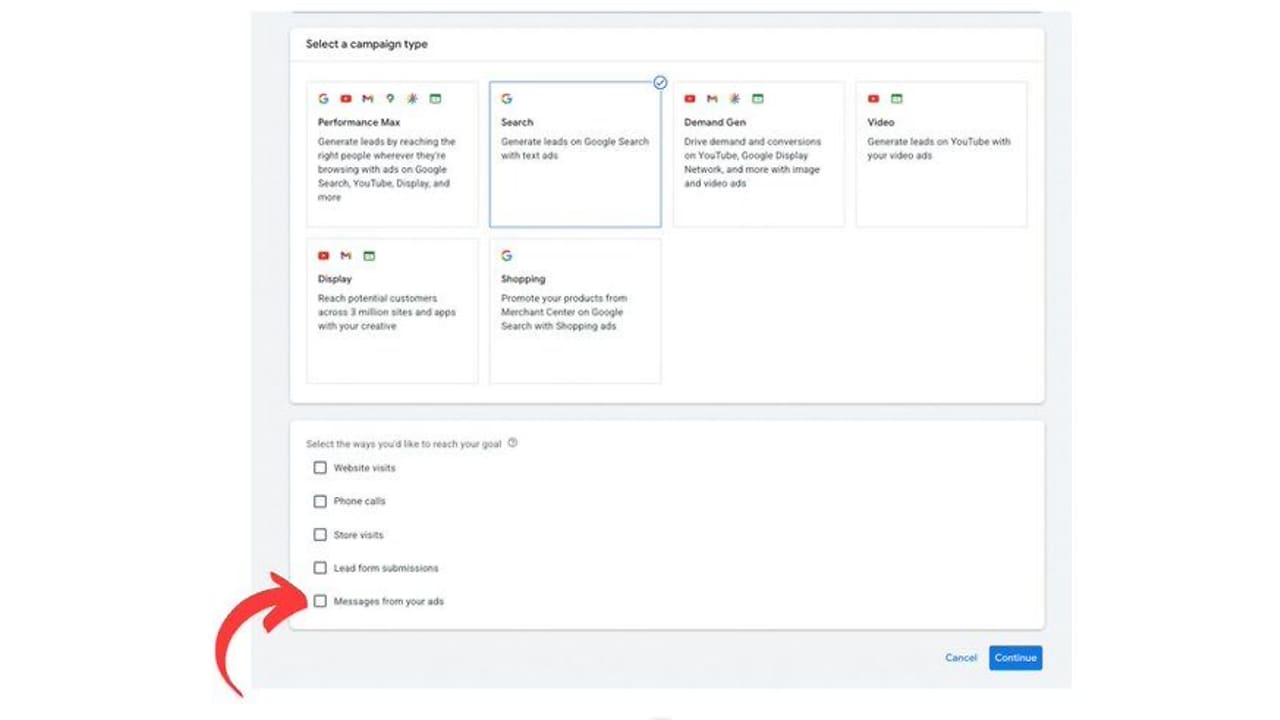
Task: Choose the Shopping campaign type
Action: pos(575,311)
